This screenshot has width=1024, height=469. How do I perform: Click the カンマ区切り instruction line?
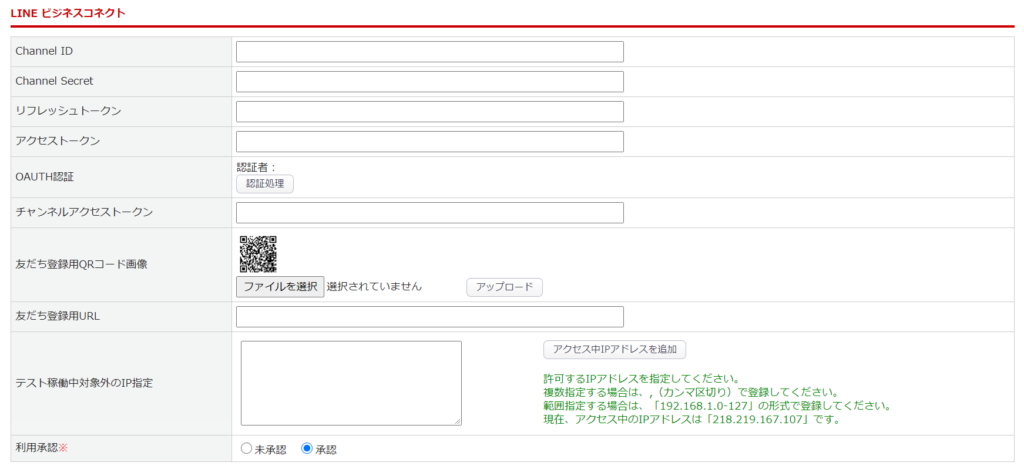[x=690, y=393]
